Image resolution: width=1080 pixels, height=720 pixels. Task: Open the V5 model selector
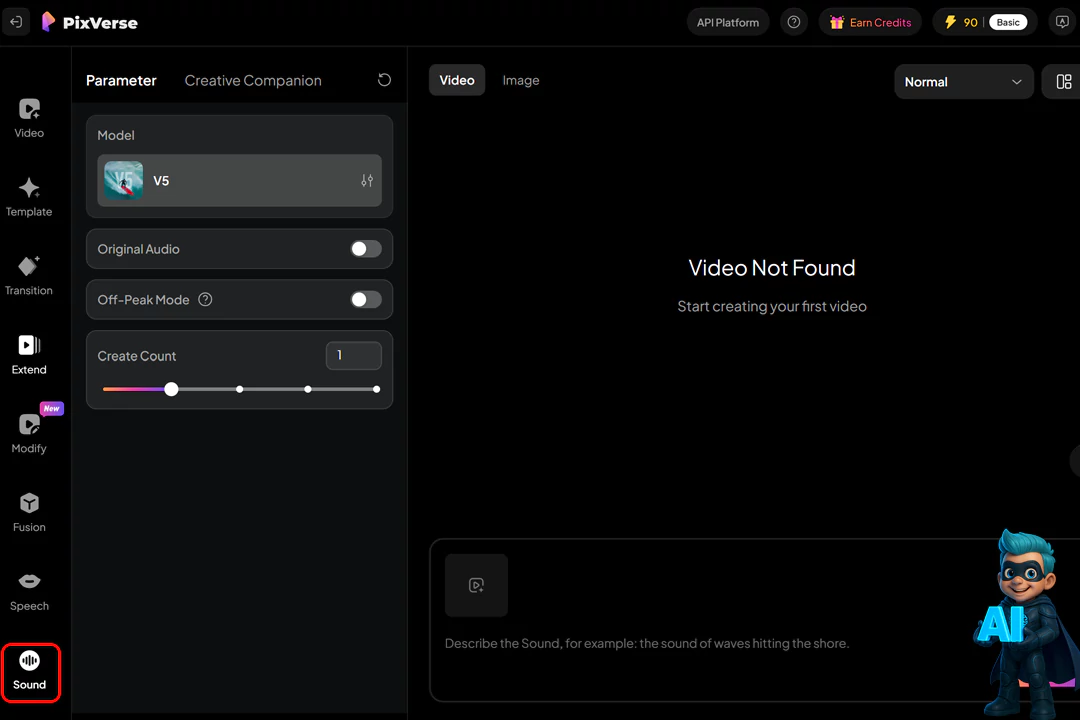click(240, 181)
